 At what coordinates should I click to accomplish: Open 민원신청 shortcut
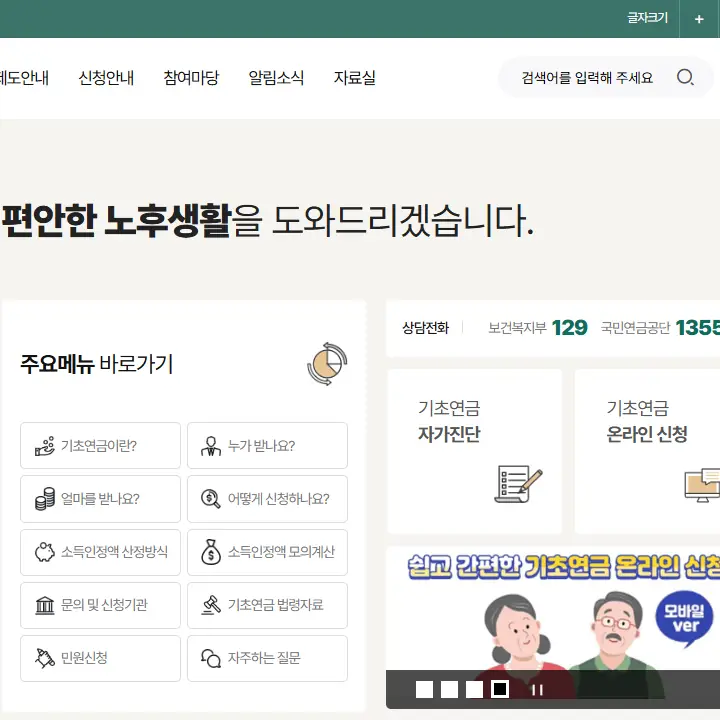[x=101, y=658]
